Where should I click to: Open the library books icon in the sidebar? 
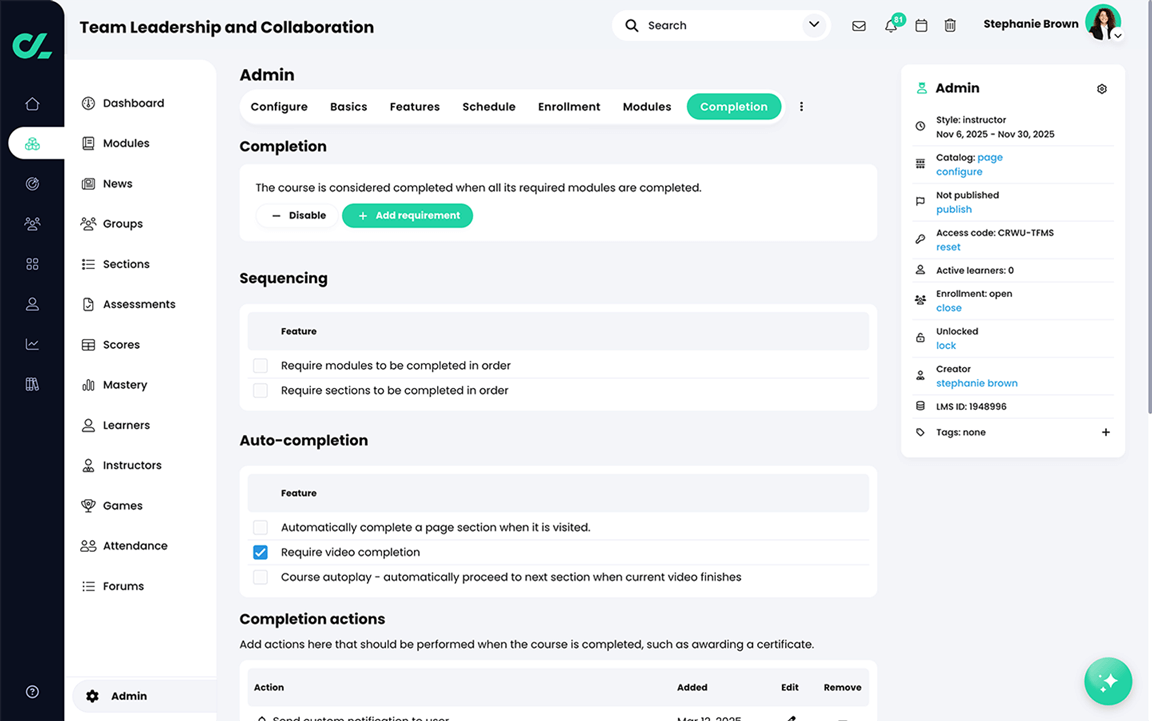click(32, 383)
